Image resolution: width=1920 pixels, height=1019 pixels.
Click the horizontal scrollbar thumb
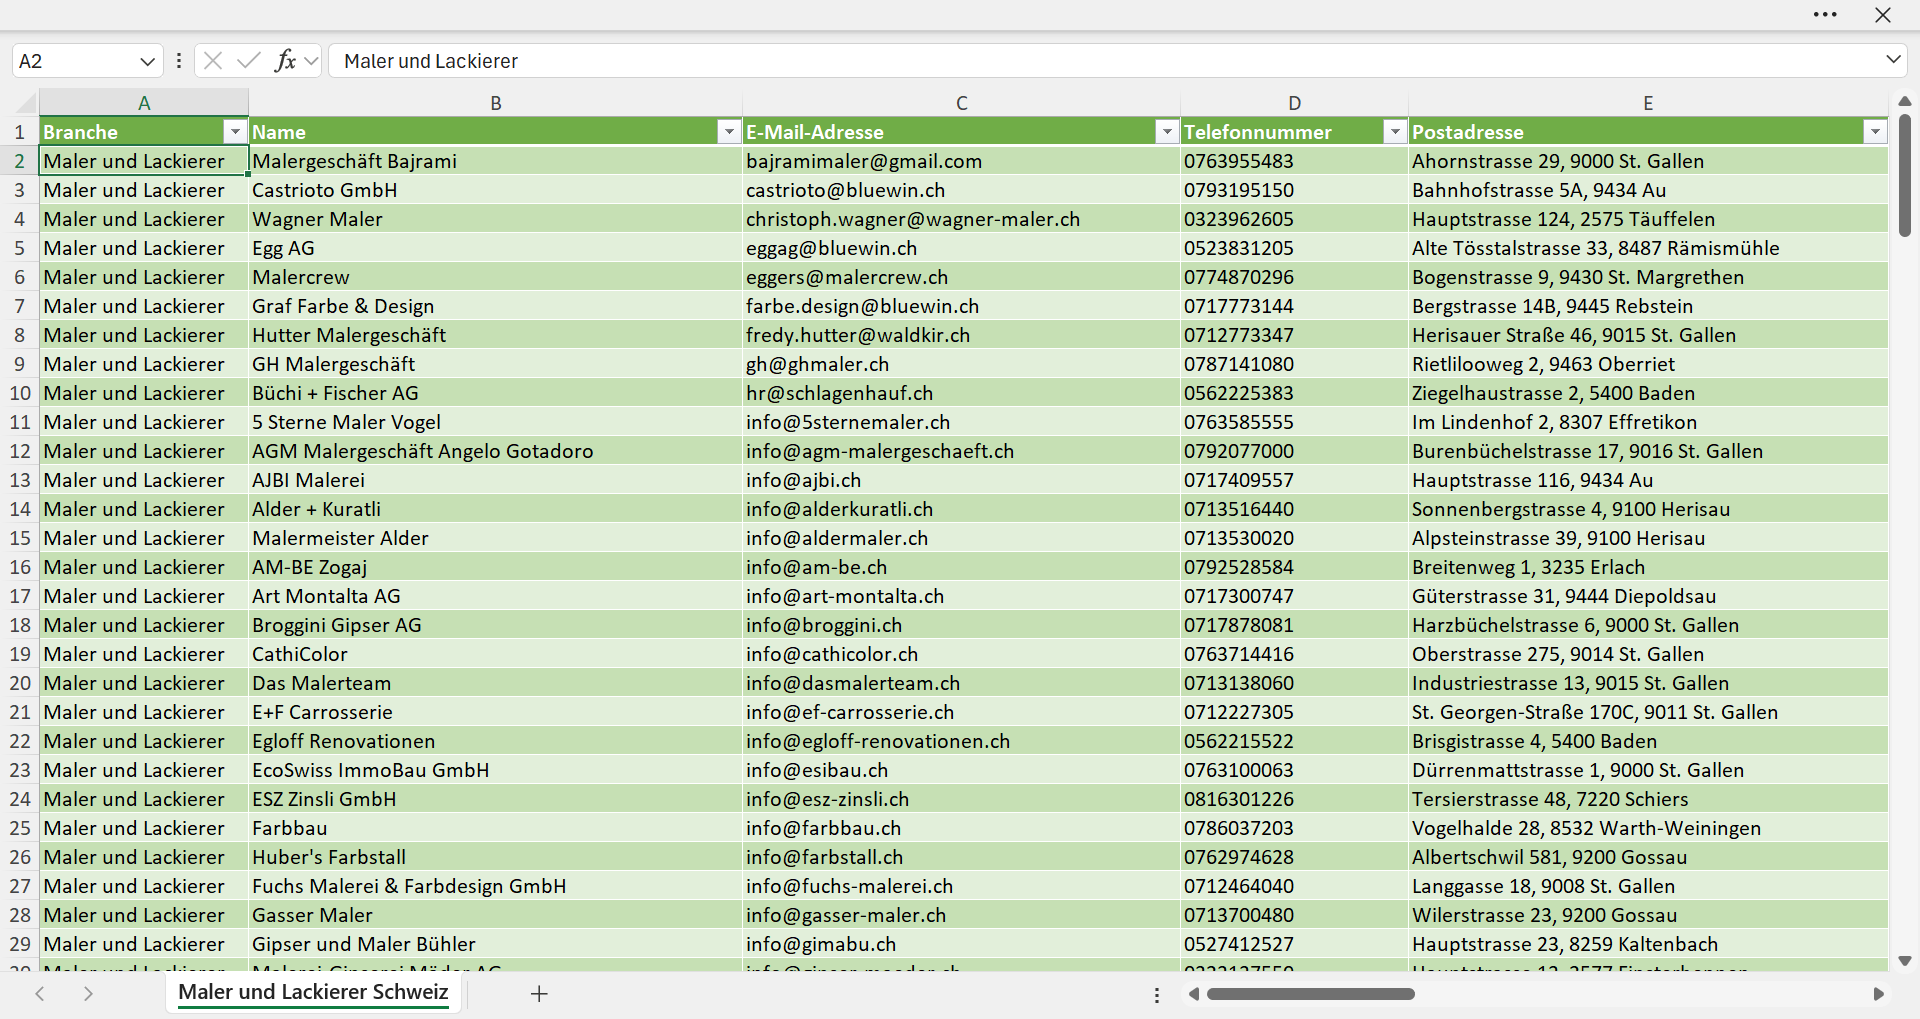pyautogui.click(x=1310, y=994)
